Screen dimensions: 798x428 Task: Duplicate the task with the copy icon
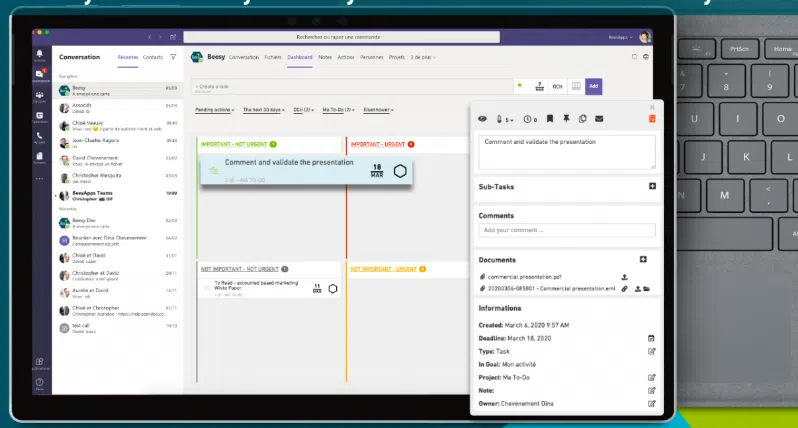[x=582, y=119]
